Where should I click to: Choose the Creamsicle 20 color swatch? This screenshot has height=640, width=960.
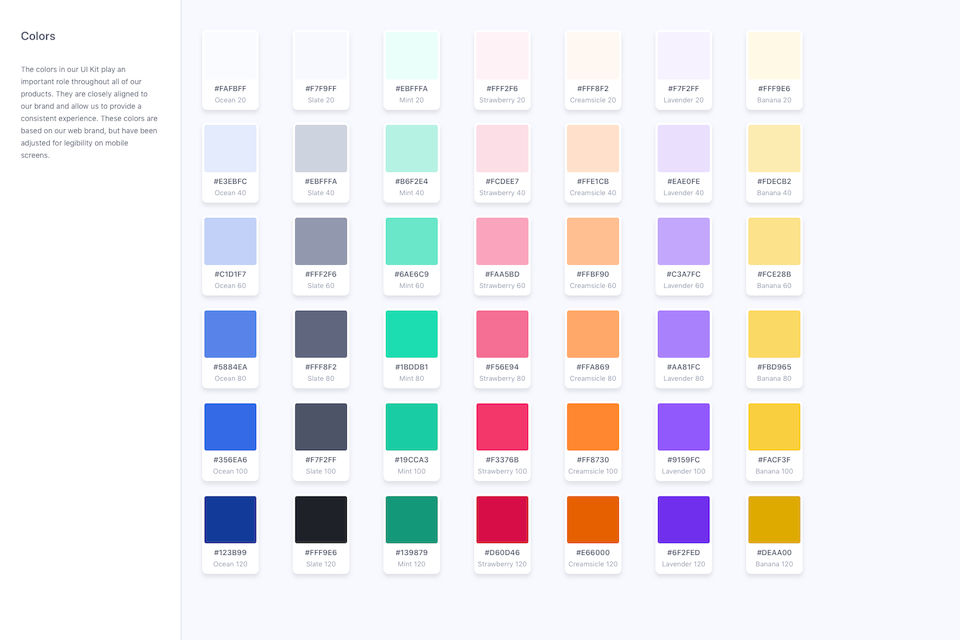coord(593,56)
